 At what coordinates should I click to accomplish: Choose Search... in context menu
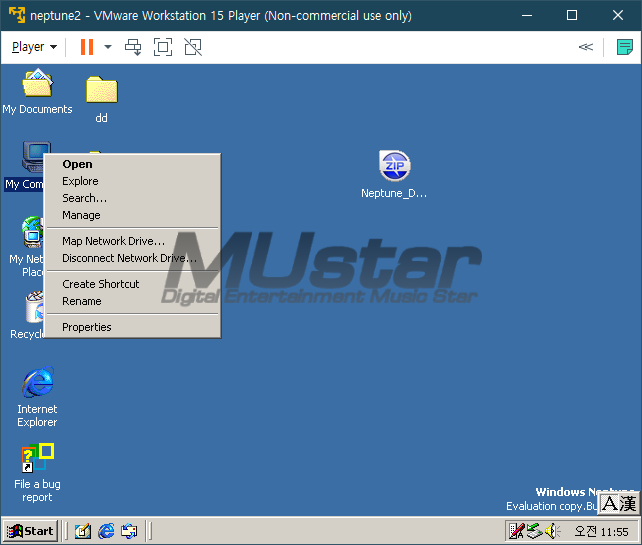(x=133, y=198)
